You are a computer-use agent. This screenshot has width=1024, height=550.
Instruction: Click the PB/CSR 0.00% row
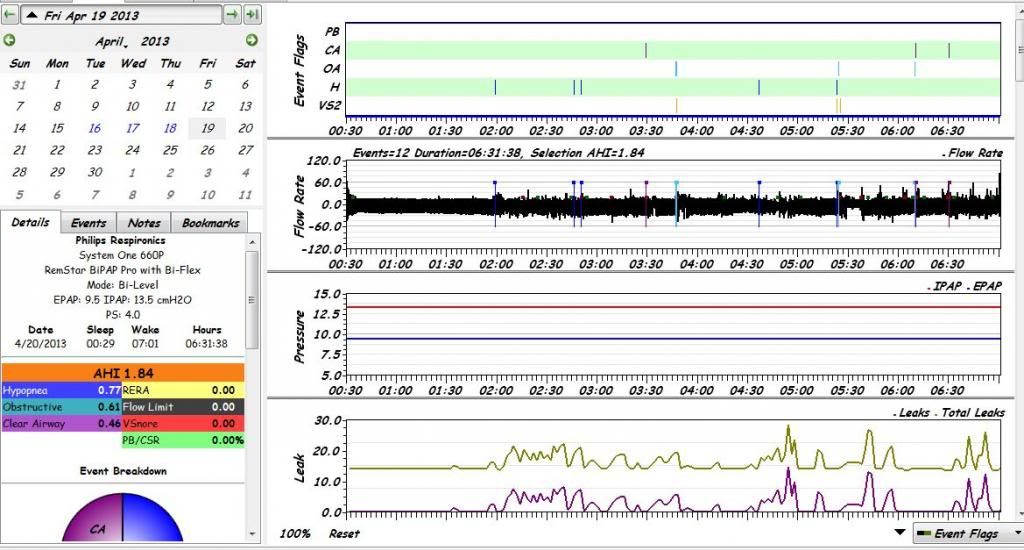pyautogui.click(x=183, y=440)
